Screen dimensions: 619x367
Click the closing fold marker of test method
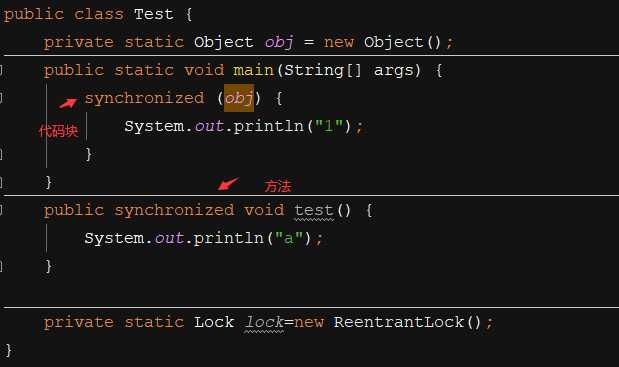click(1, 266)
